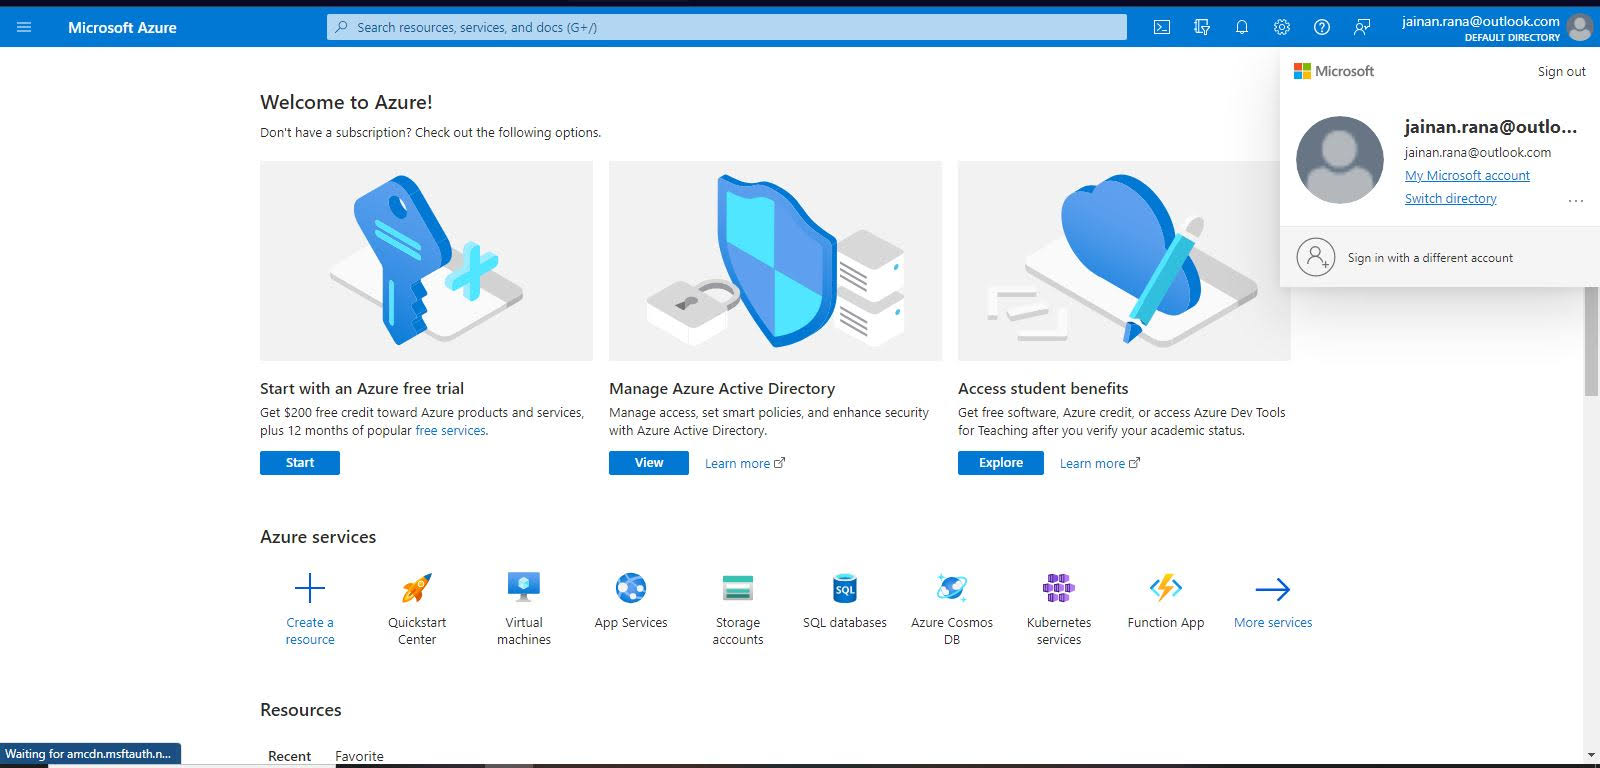Image resolution: width=1600 pixels, height=768 pixels.
Task: Open Quickstart Center rocket icon
Action: (x=417, y=588)
